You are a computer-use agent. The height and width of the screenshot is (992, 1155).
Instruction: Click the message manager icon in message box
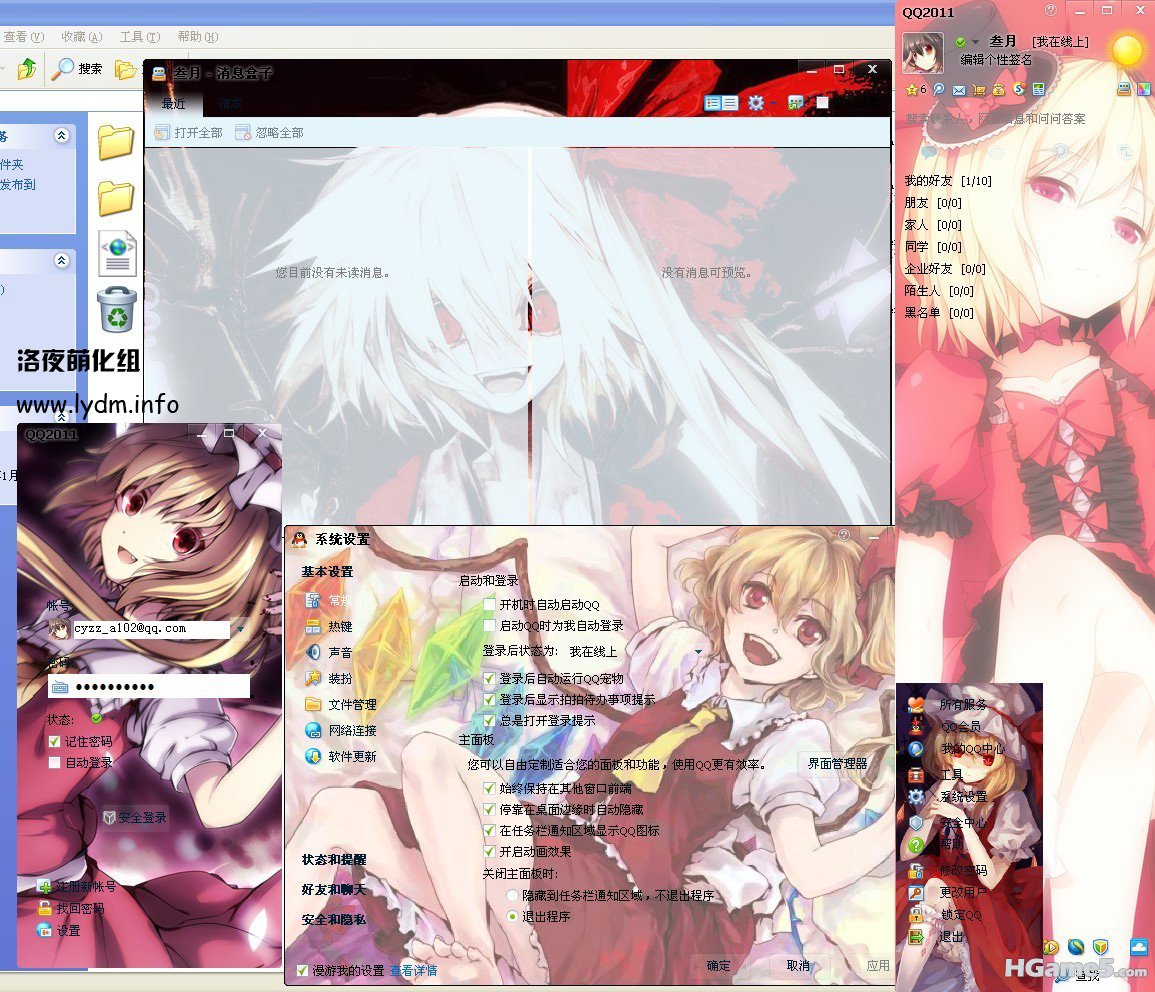[796, 103]
